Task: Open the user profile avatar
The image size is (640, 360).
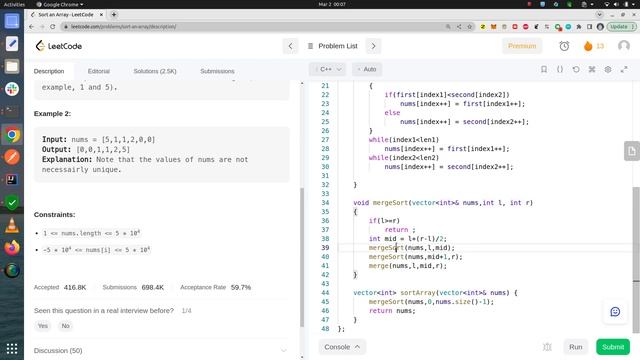Action: (x=624, y=46)
